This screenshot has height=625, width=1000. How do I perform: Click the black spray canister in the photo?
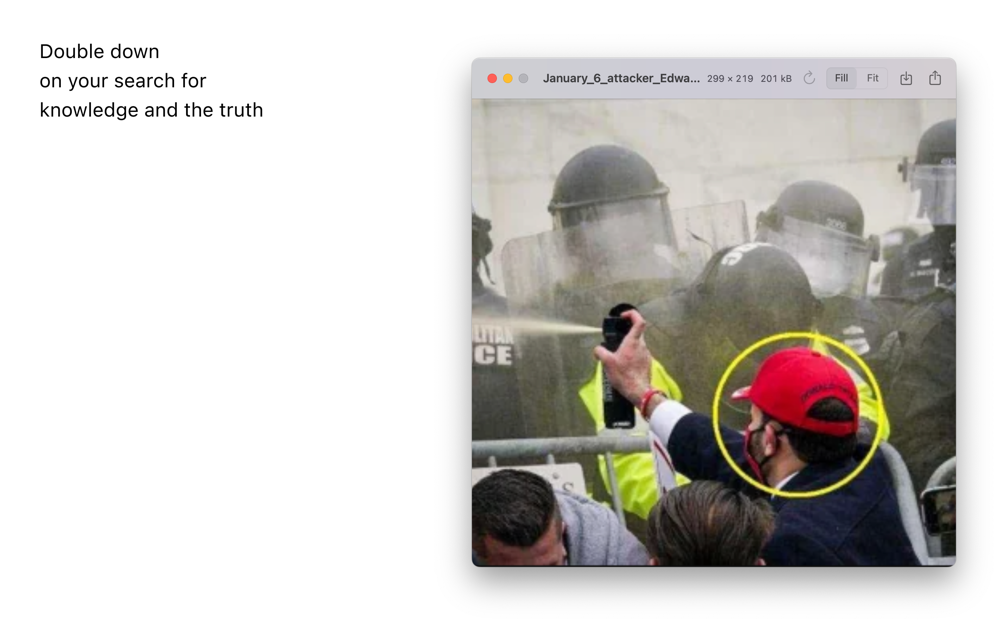click(x=617, y=367)
